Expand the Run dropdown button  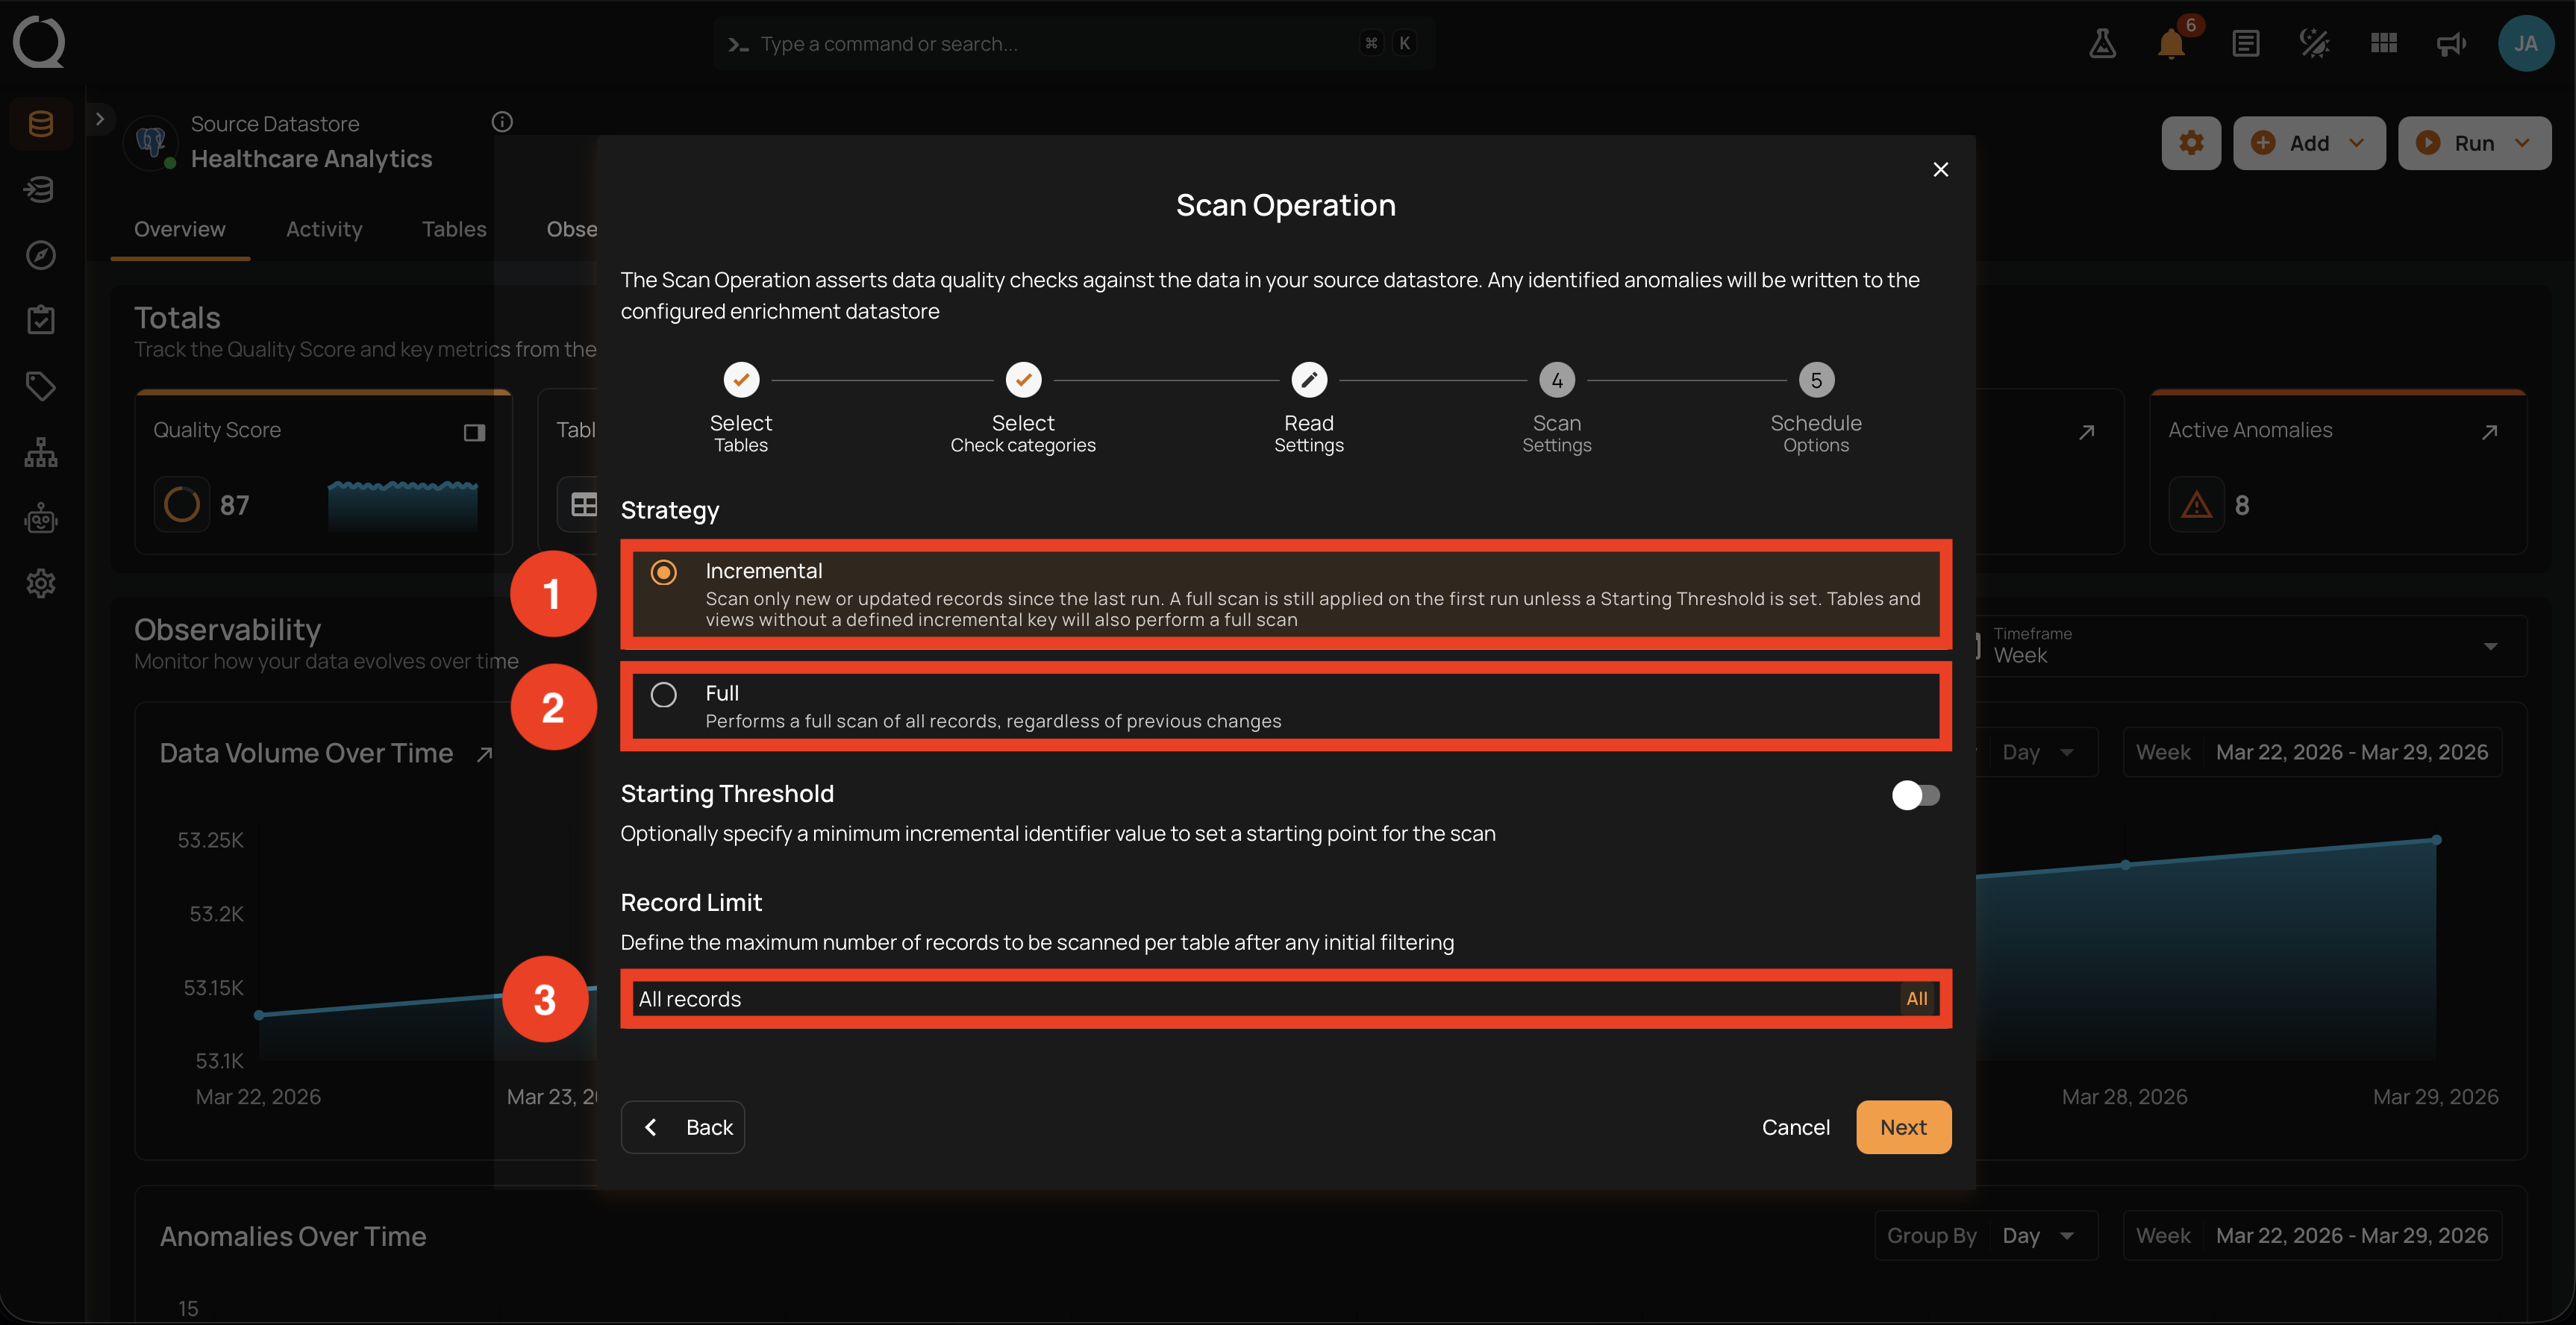[2474, 143]
